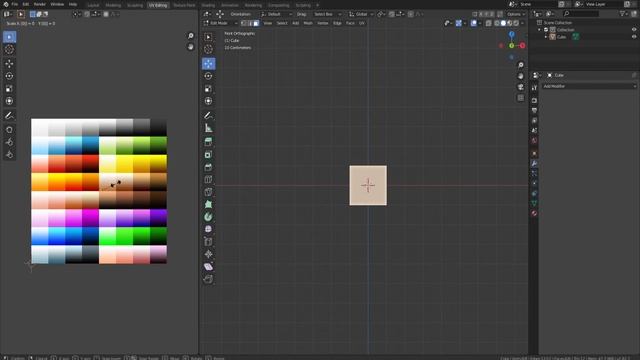Activate the Measure tool in 3D viewport
Image resolution: width=640 pixels, height=360 pixels.
coord(208,128)
